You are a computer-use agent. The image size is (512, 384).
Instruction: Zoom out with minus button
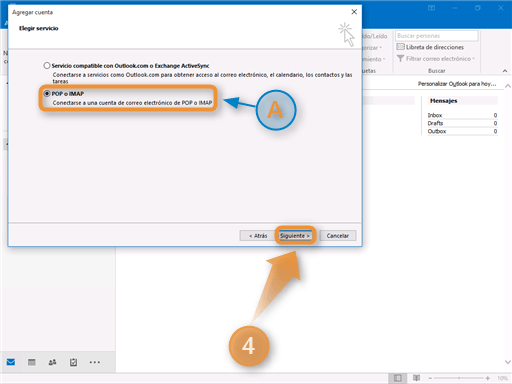430,378
